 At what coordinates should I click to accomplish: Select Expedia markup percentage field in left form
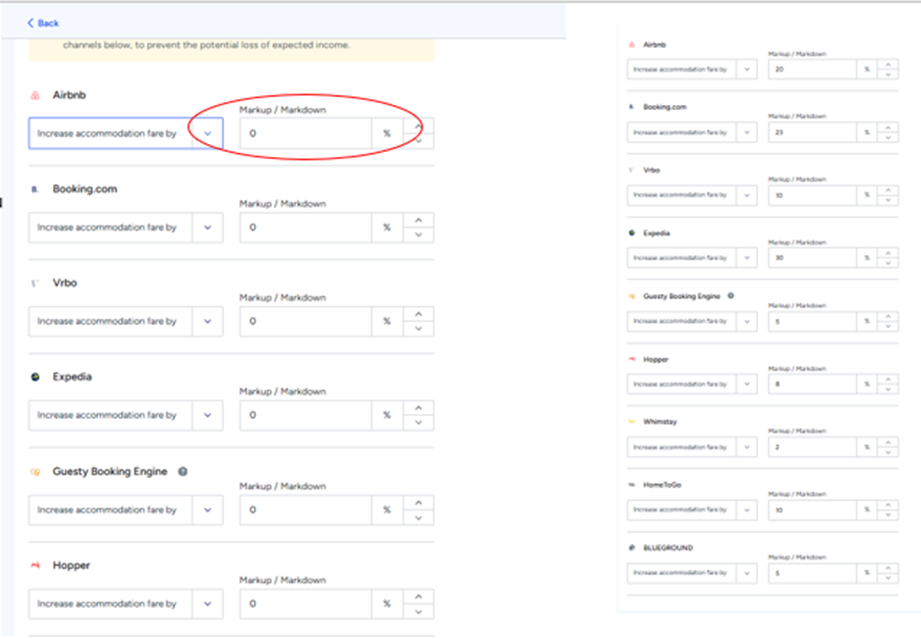(305, 415)
